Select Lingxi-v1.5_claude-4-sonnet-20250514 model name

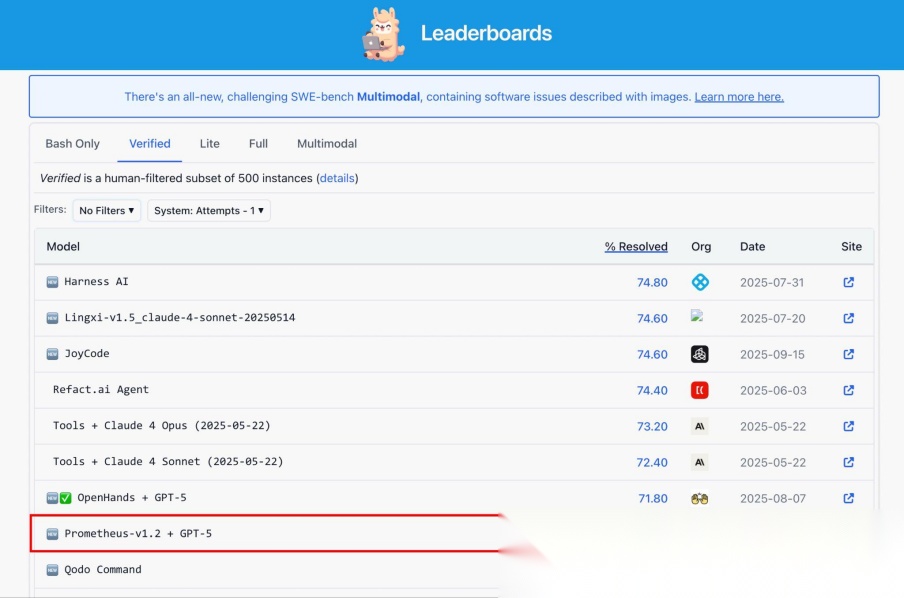180,317
